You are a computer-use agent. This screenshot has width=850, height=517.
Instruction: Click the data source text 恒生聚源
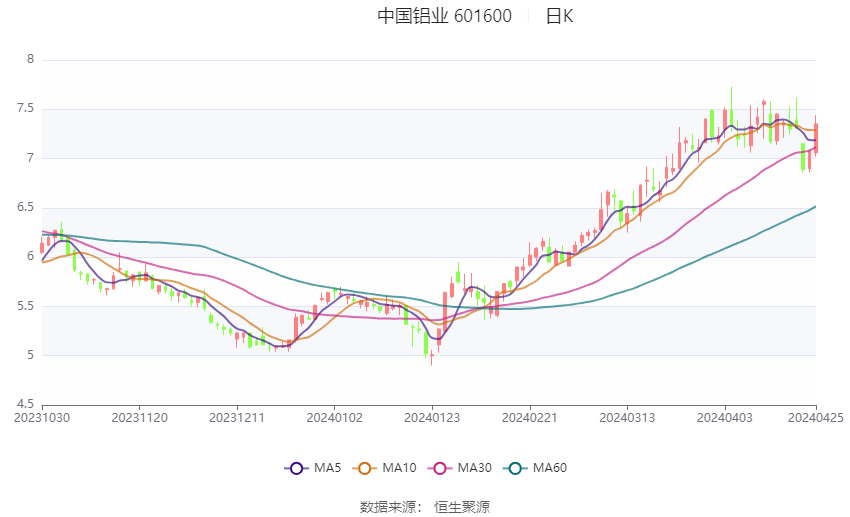(x=462, y=507)
